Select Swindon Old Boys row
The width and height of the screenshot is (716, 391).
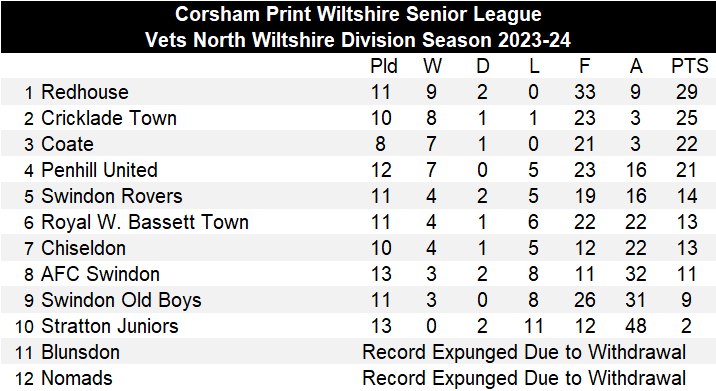pos(358,300)
